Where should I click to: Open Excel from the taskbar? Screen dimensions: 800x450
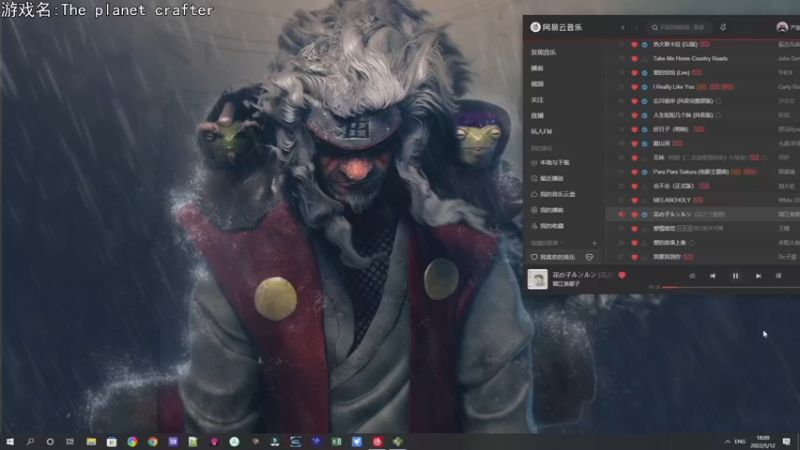[x=336, y=442]
